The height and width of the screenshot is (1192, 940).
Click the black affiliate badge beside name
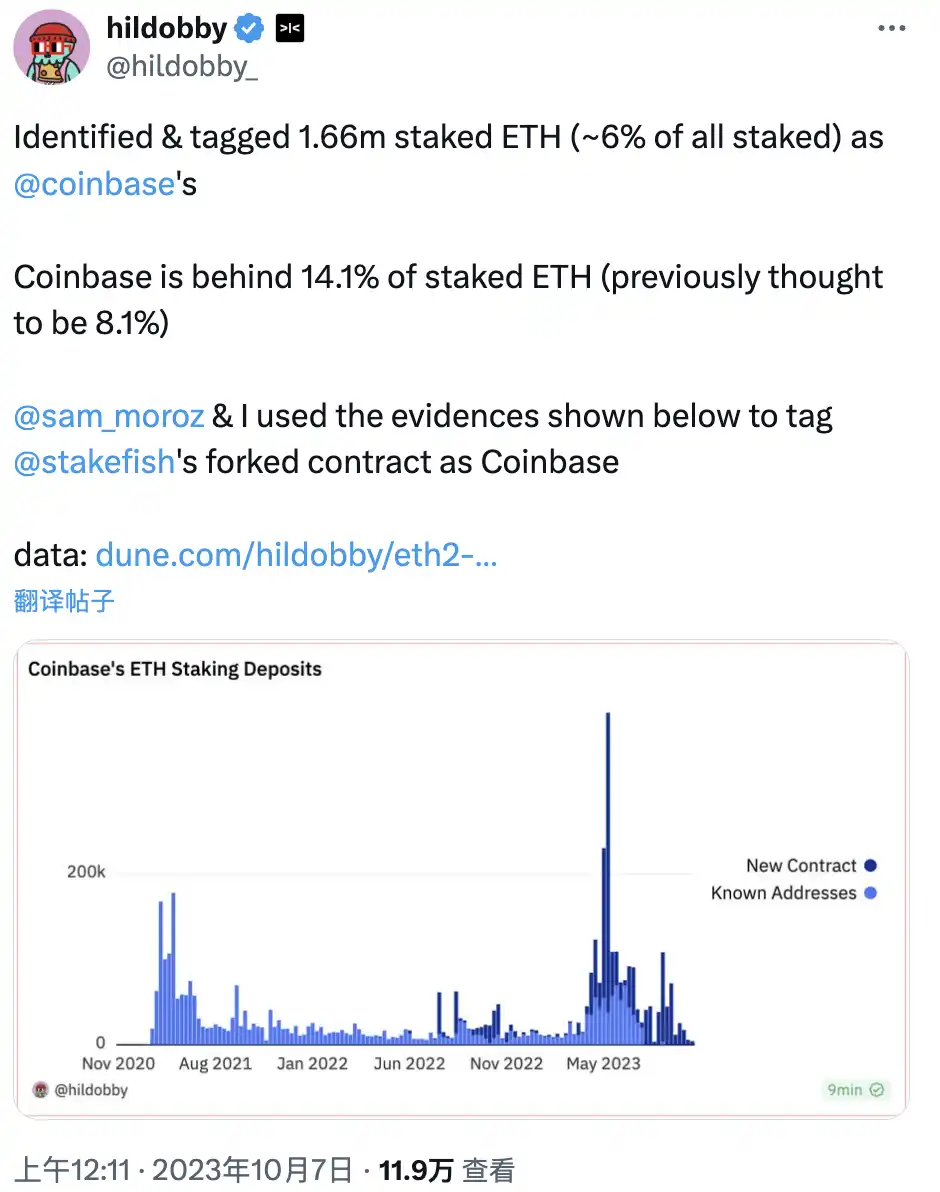click(x=289, y=30)
